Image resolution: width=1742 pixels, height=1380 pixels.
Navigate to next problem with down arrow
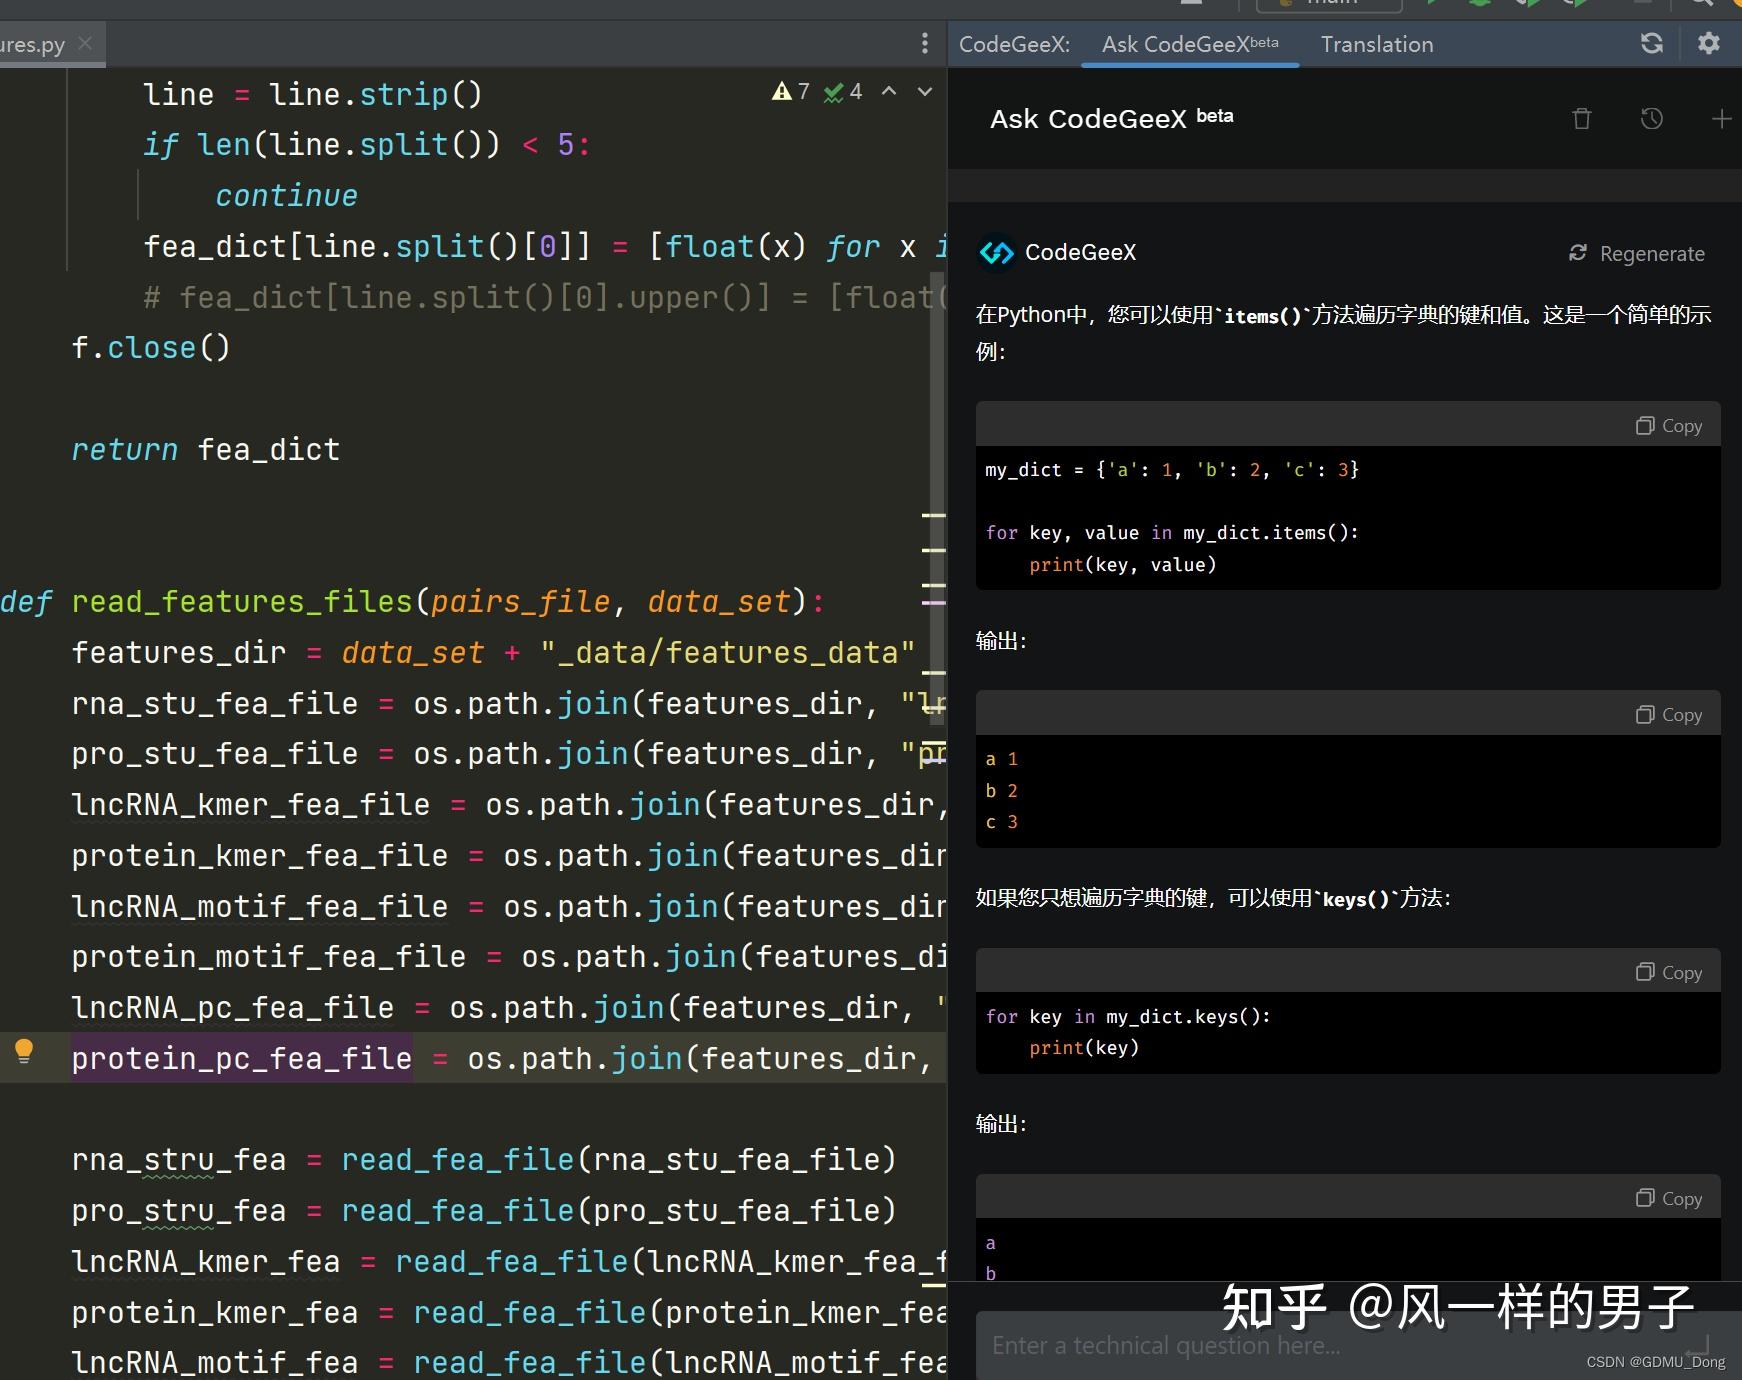pos(923,91)
